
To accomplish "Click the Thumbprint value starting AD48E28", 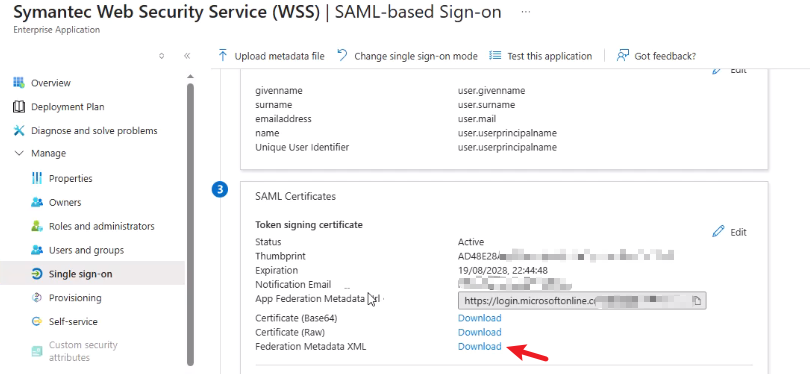I will pos(566,256).
